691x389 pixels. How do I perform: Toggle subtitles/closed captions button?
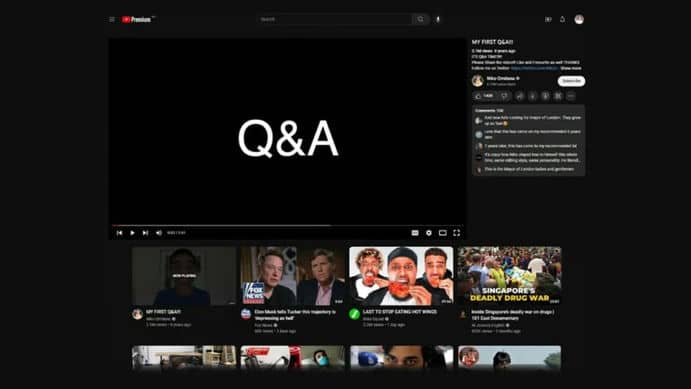[415, 233]
